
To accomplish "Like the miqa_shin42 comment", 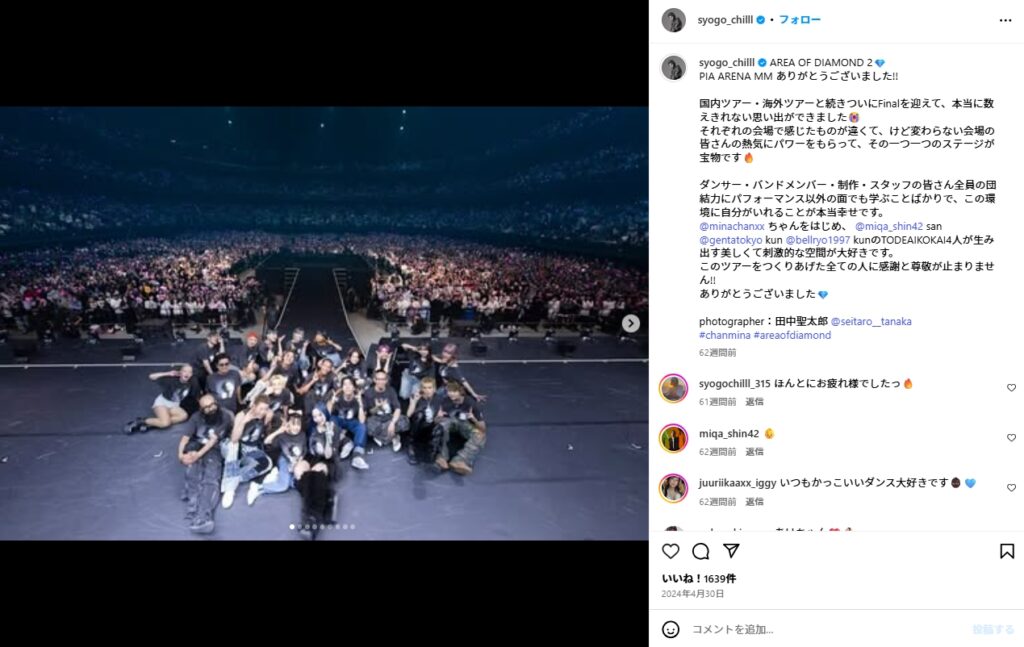I will 1011,438.
